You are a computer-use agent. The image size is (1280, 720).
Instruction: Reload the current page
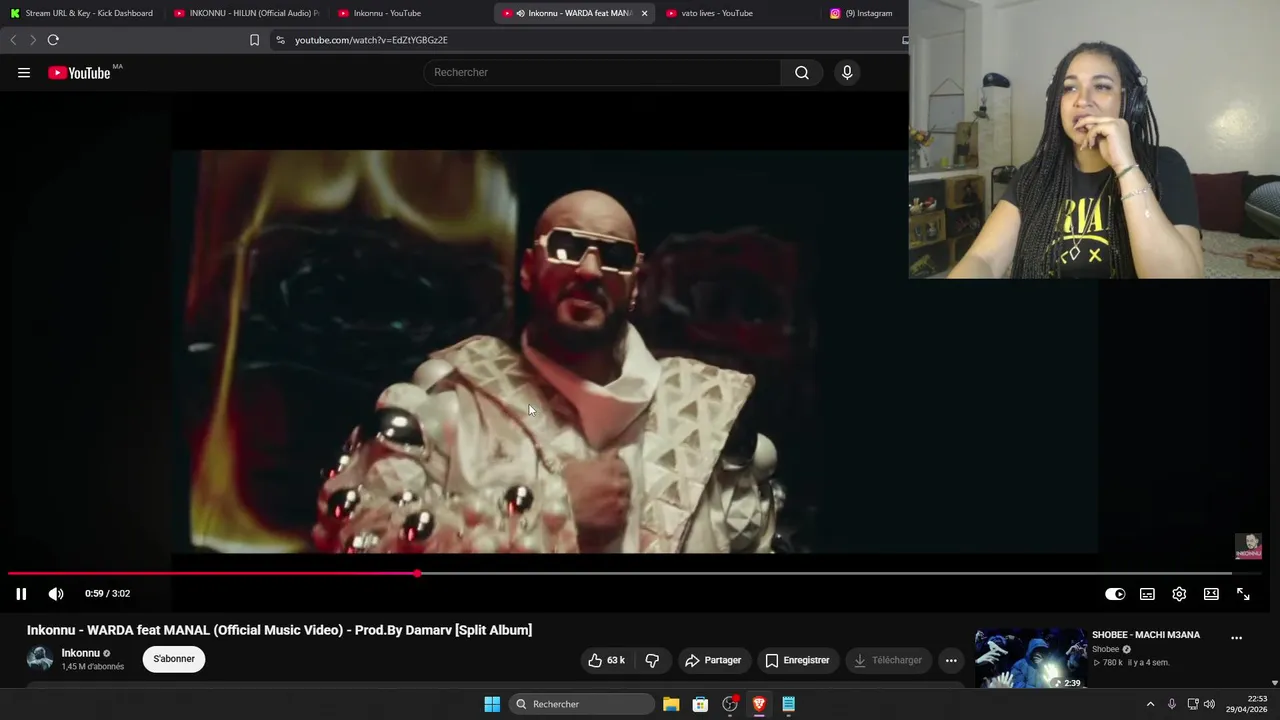(53, 40)
